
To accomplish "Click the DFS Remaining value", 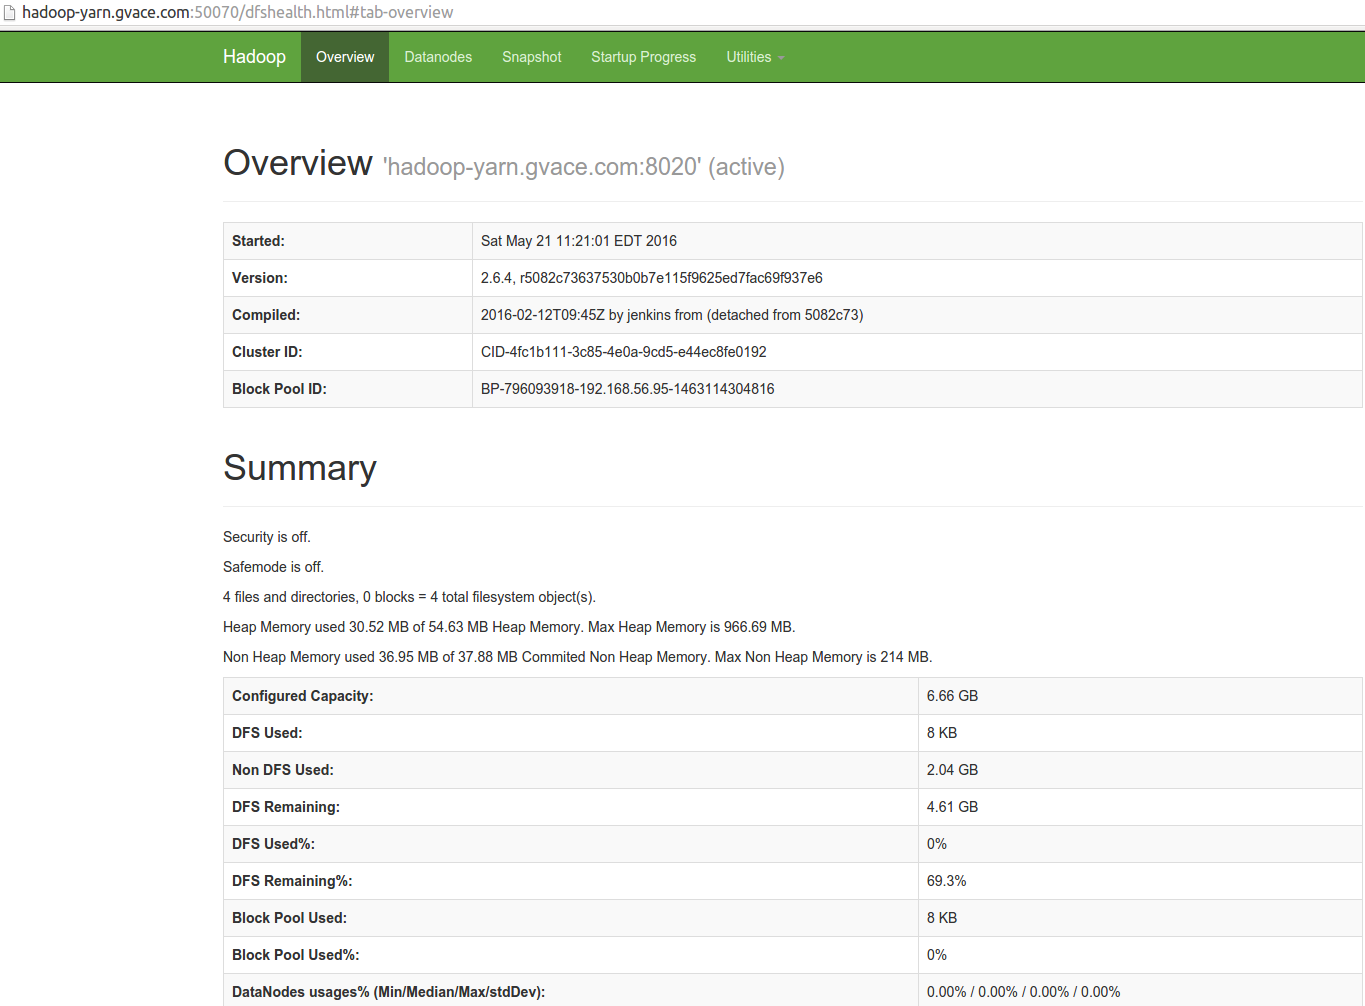I will click(952, 806).
